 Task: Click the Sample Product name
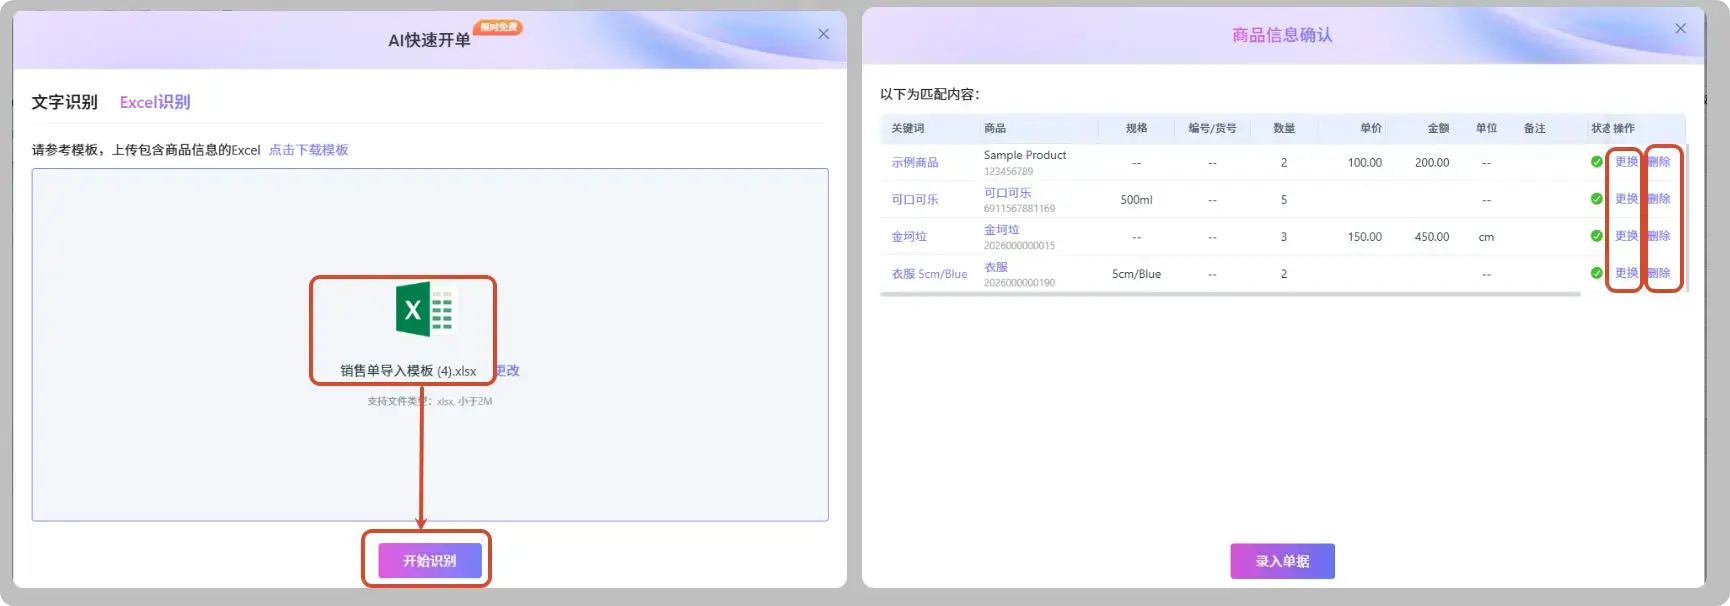click(x=1024, y=155)
